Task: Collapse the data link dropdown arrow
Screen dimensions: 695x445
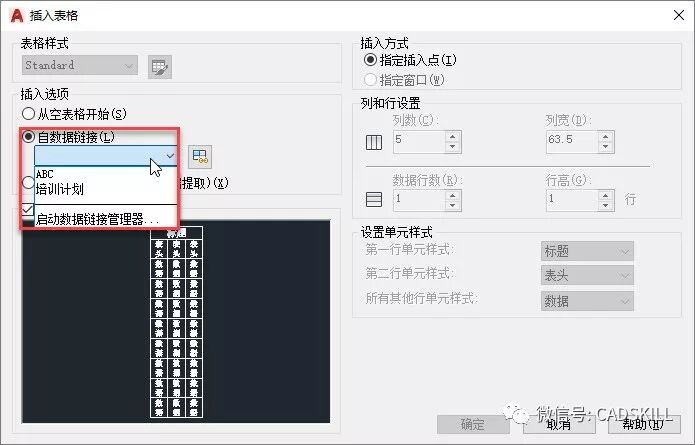Action: coord(170,156)
